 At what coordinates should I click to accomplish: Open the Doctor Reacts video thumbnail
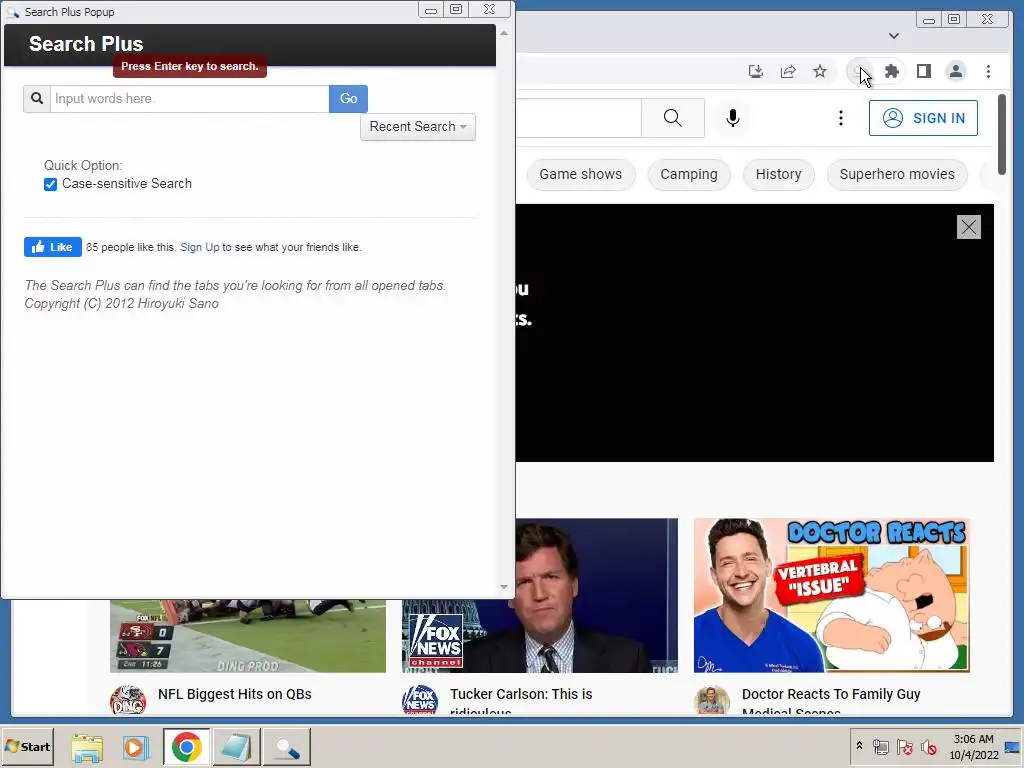[x=831, y=595]
